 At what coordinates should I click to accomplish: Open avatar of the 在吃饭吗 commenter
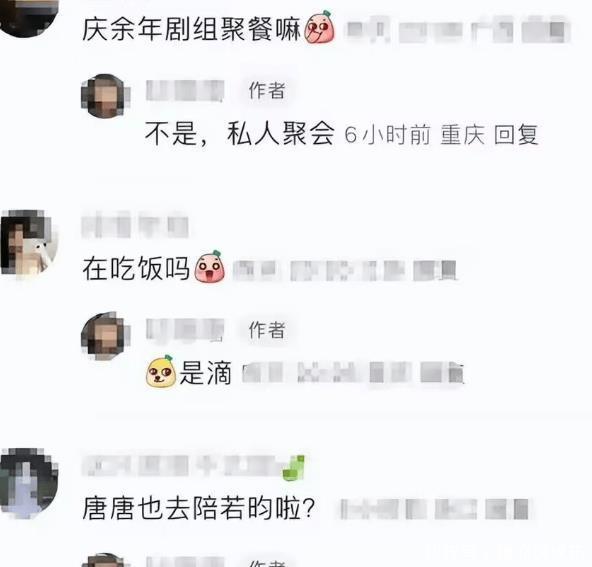pos(29,244)
